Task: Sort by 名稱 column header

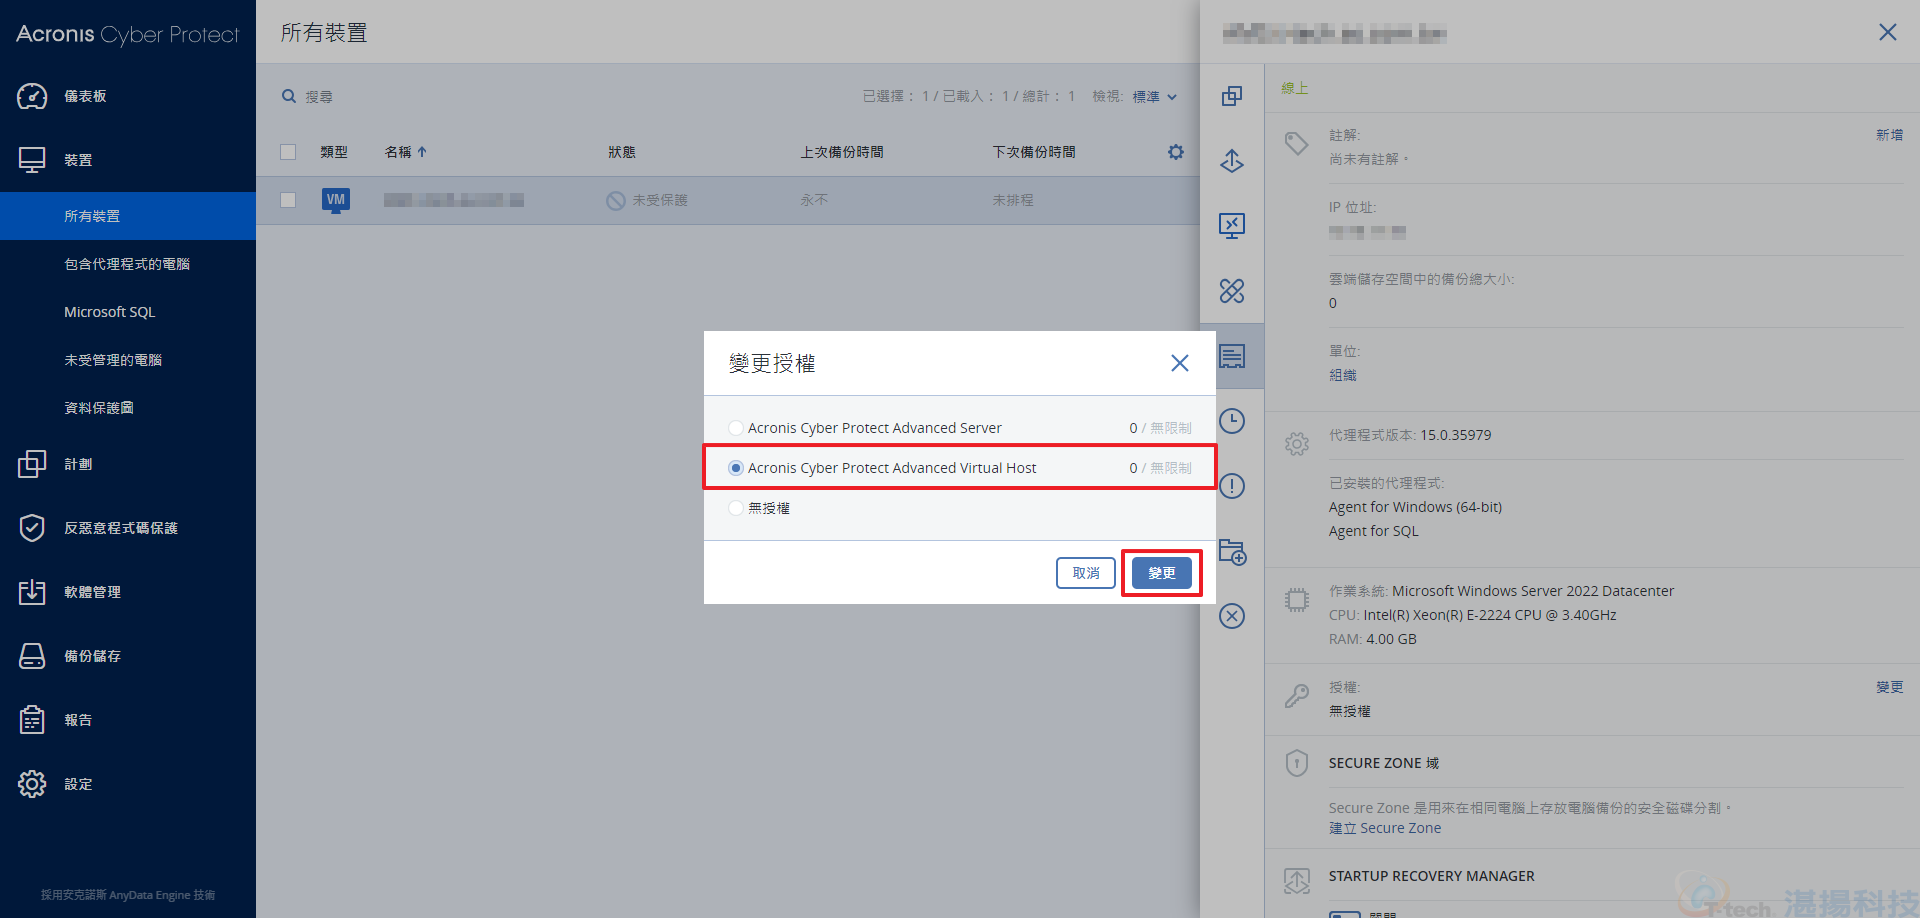Action: (406, 152)
